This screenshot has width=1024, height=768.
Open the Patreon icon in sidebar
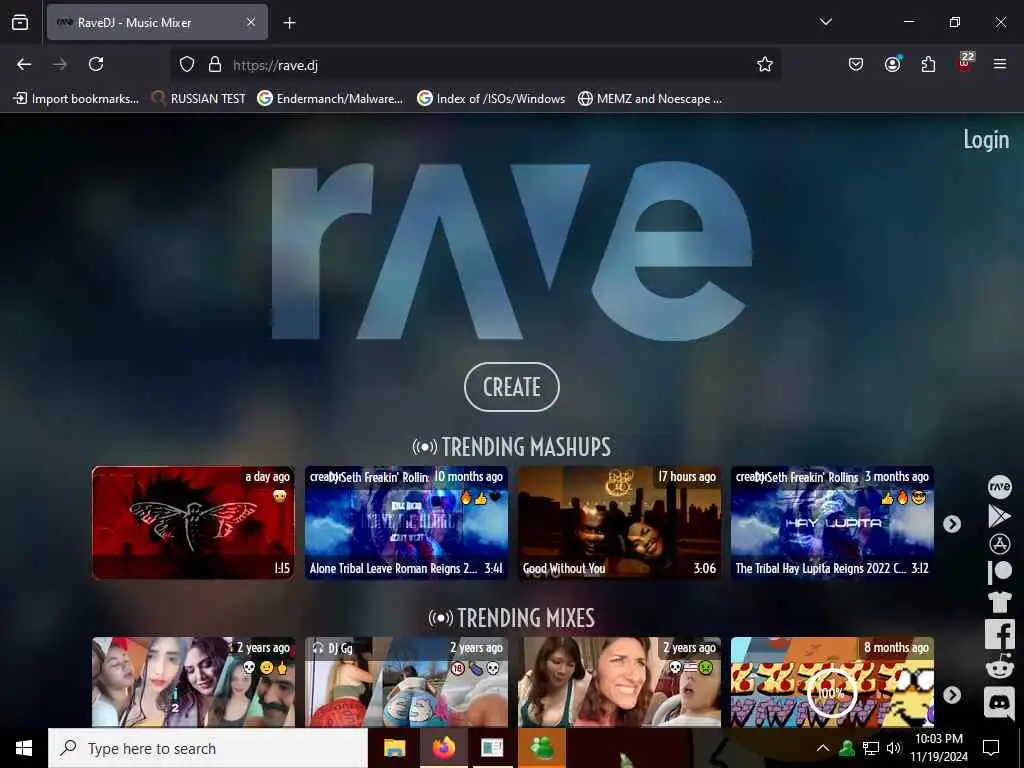[x=999, y=572]
